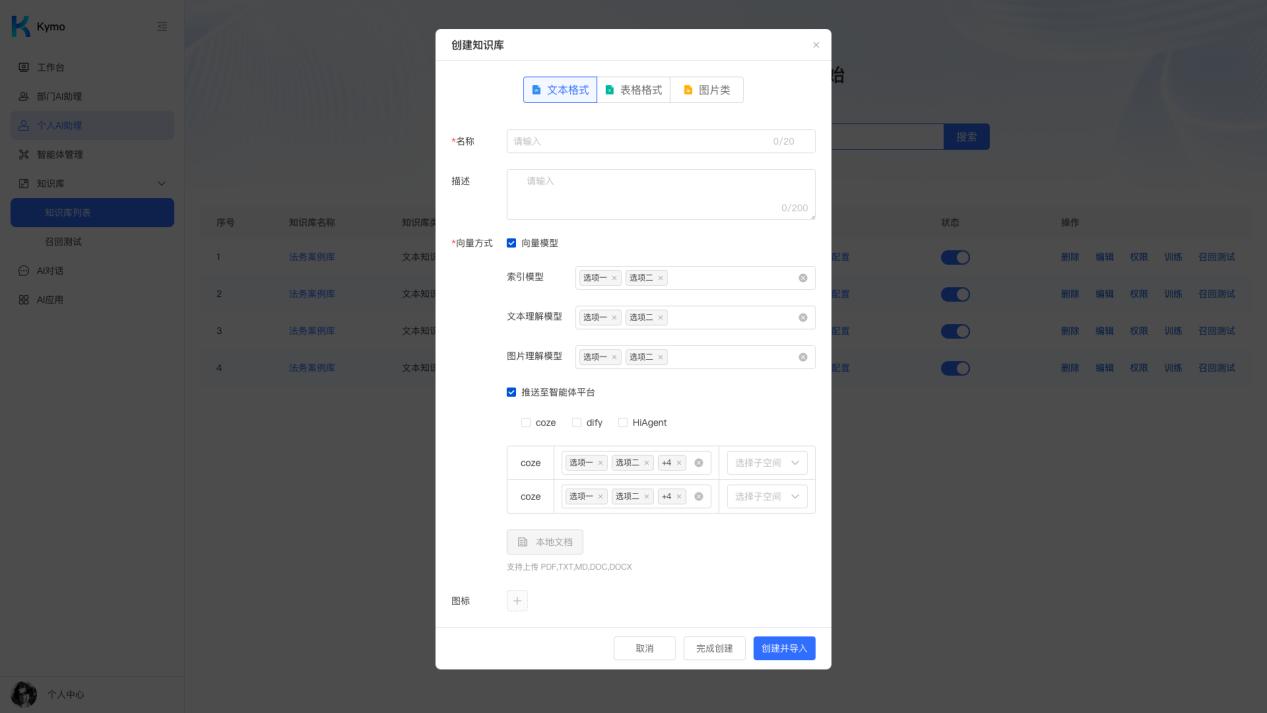1267x713 pixels.
Task: Click the user avatar at bottom left
Action: tap(24, 694)
